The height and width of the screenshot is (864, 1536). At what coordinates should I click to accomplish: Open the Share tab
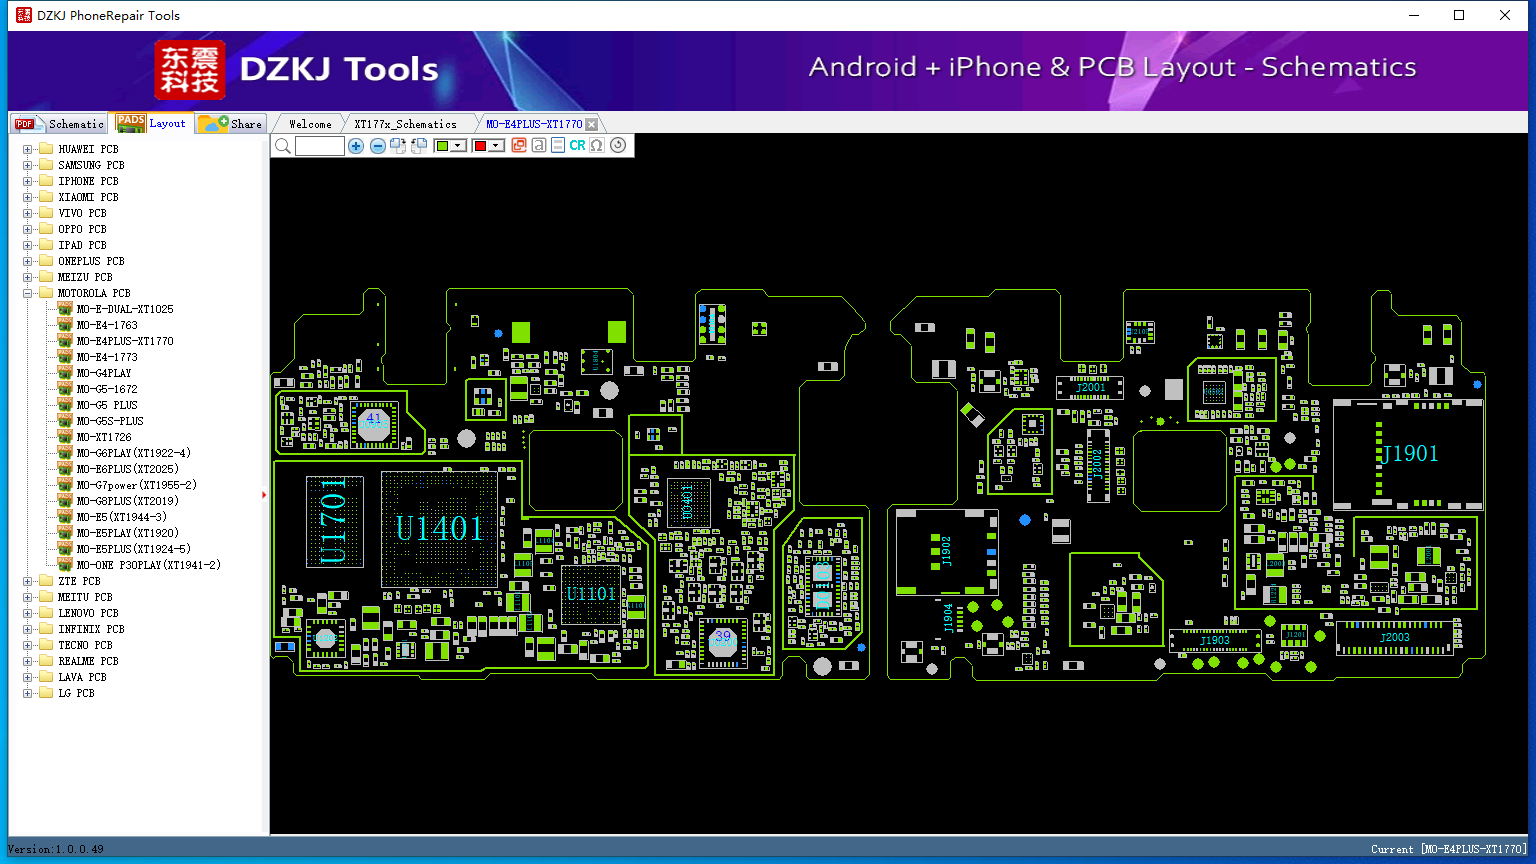click(x=230, y=124)
